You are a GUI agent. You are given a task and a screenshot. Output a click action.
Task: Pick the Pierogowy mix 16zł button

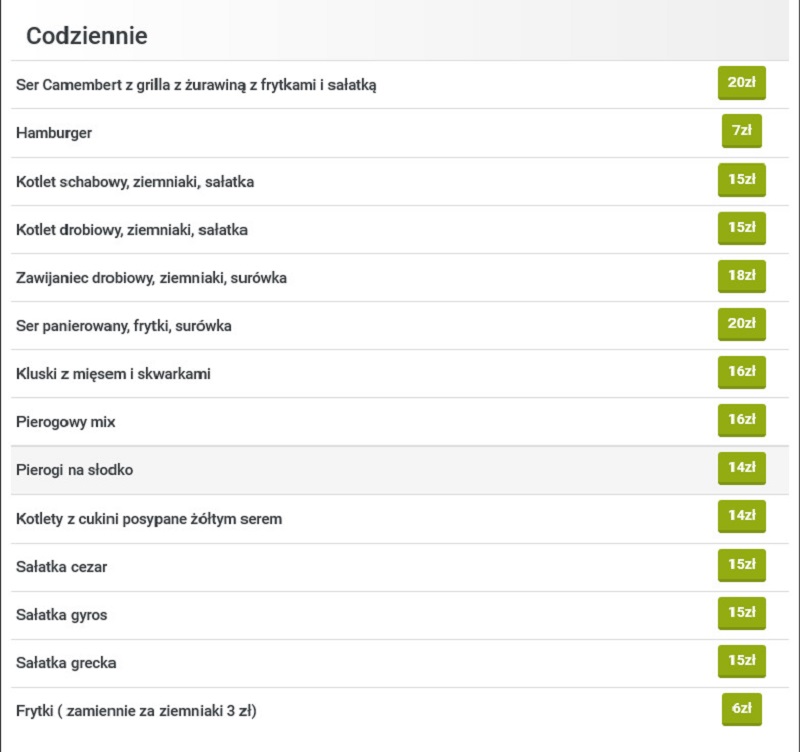741,420
